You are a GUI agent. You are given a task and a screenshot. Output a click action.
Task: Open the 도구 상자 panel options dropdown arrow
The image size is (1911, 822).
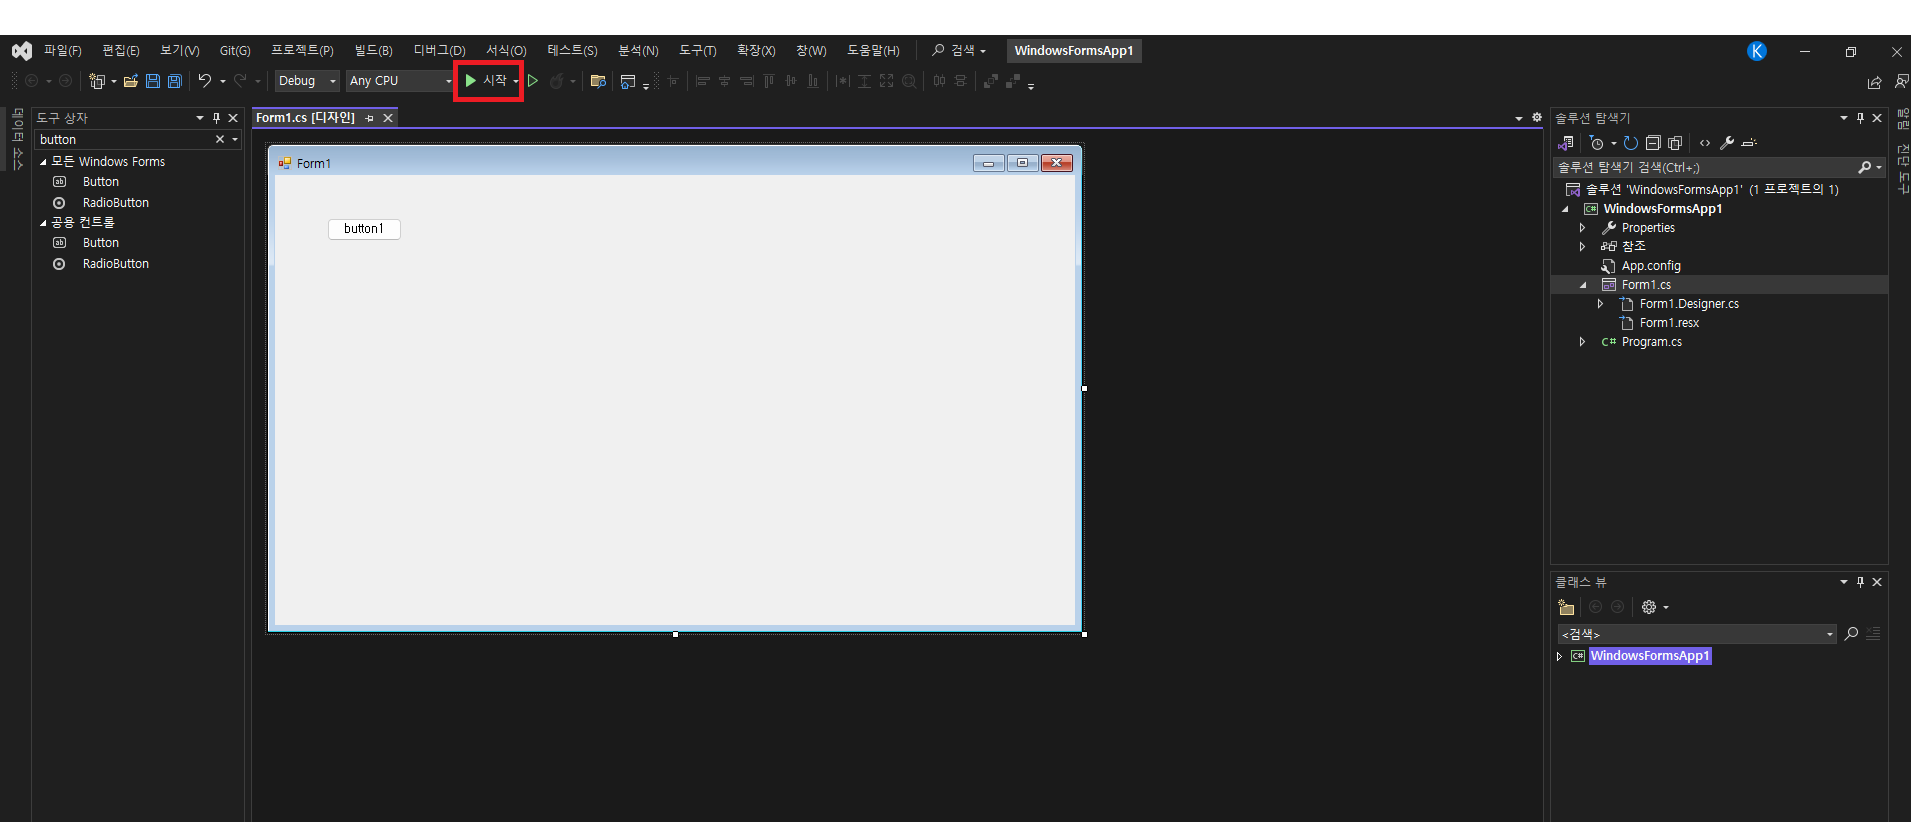click(200, 118)
